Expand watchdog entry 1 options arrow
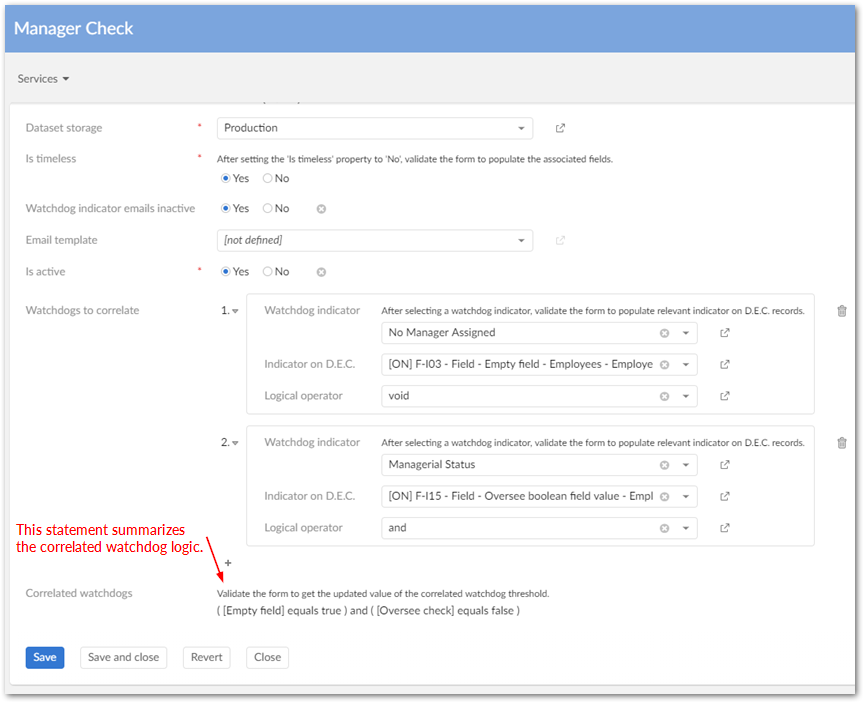 pyautogui.click(x=235, y=311)
